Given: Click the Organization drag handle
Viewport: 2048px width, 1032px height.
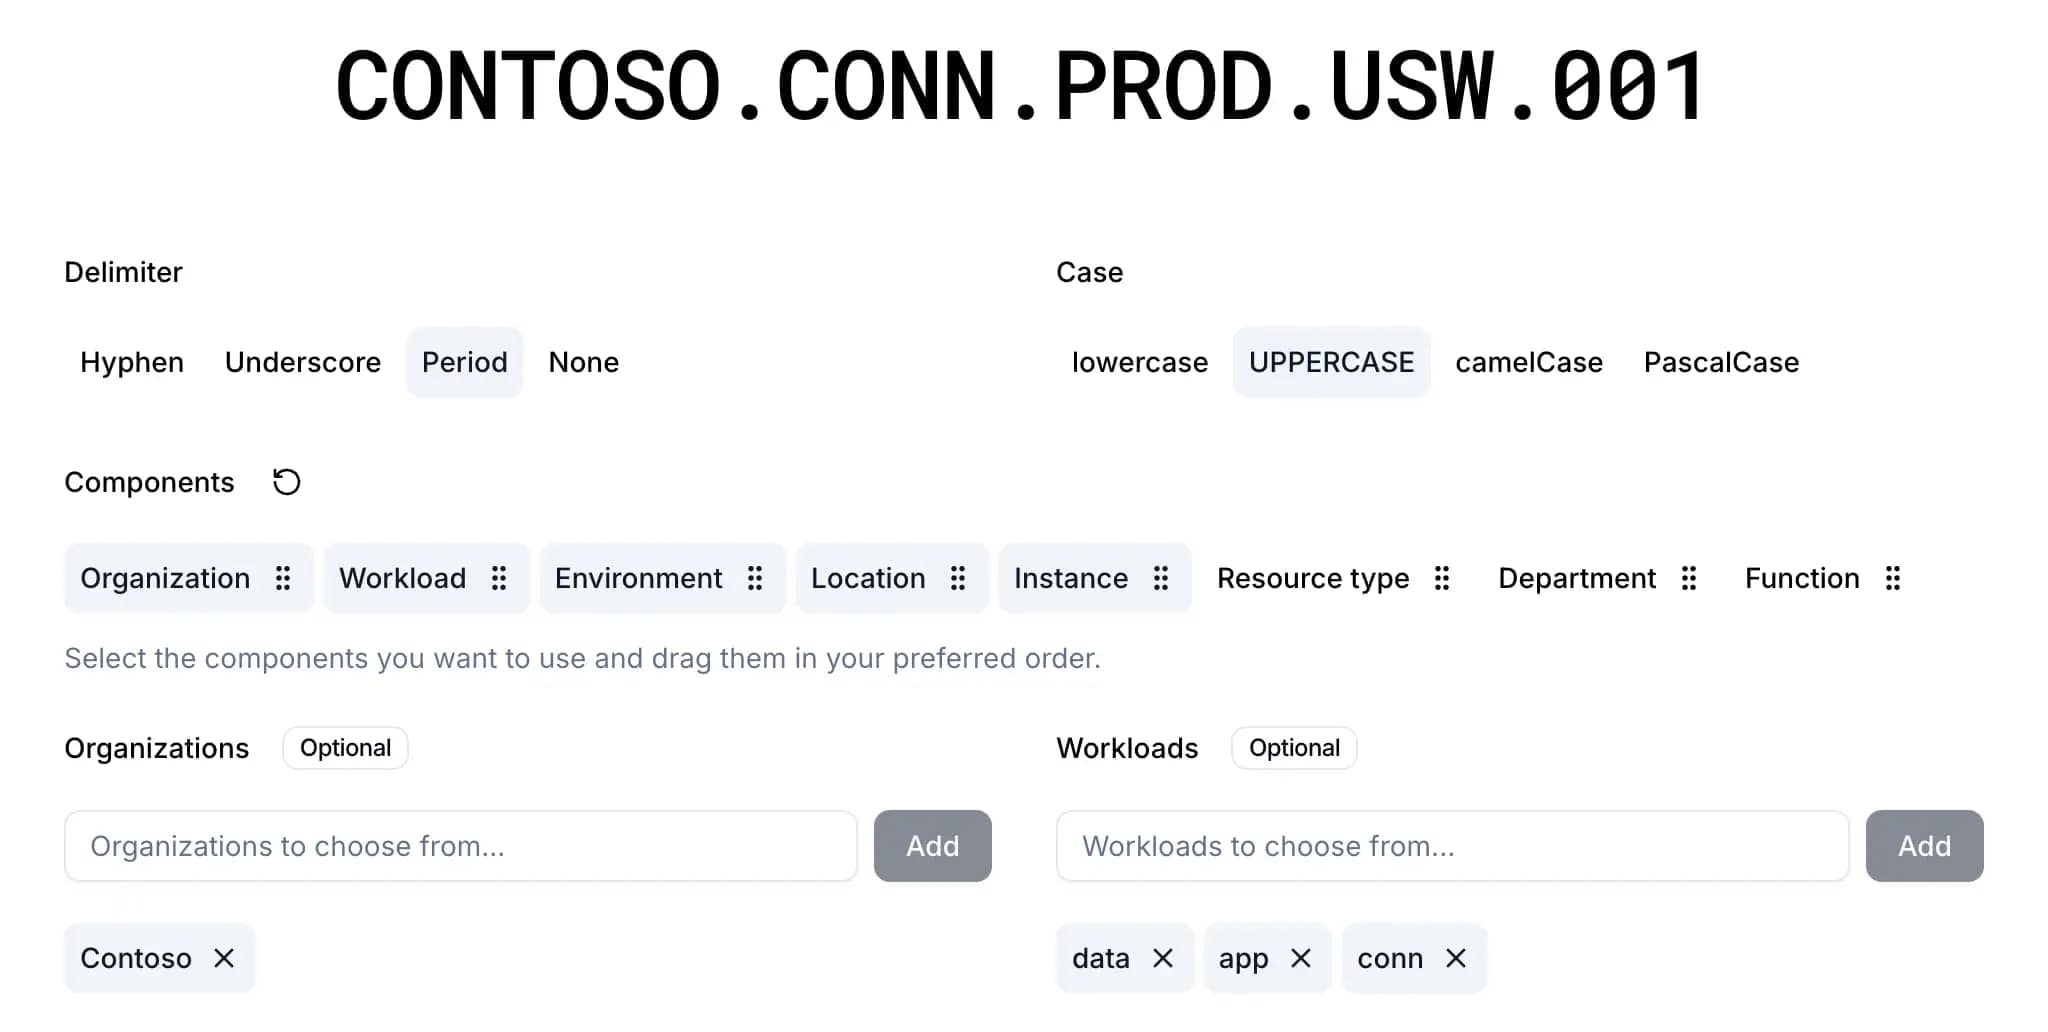Looking at the screenshot, I should pos(283,578).
